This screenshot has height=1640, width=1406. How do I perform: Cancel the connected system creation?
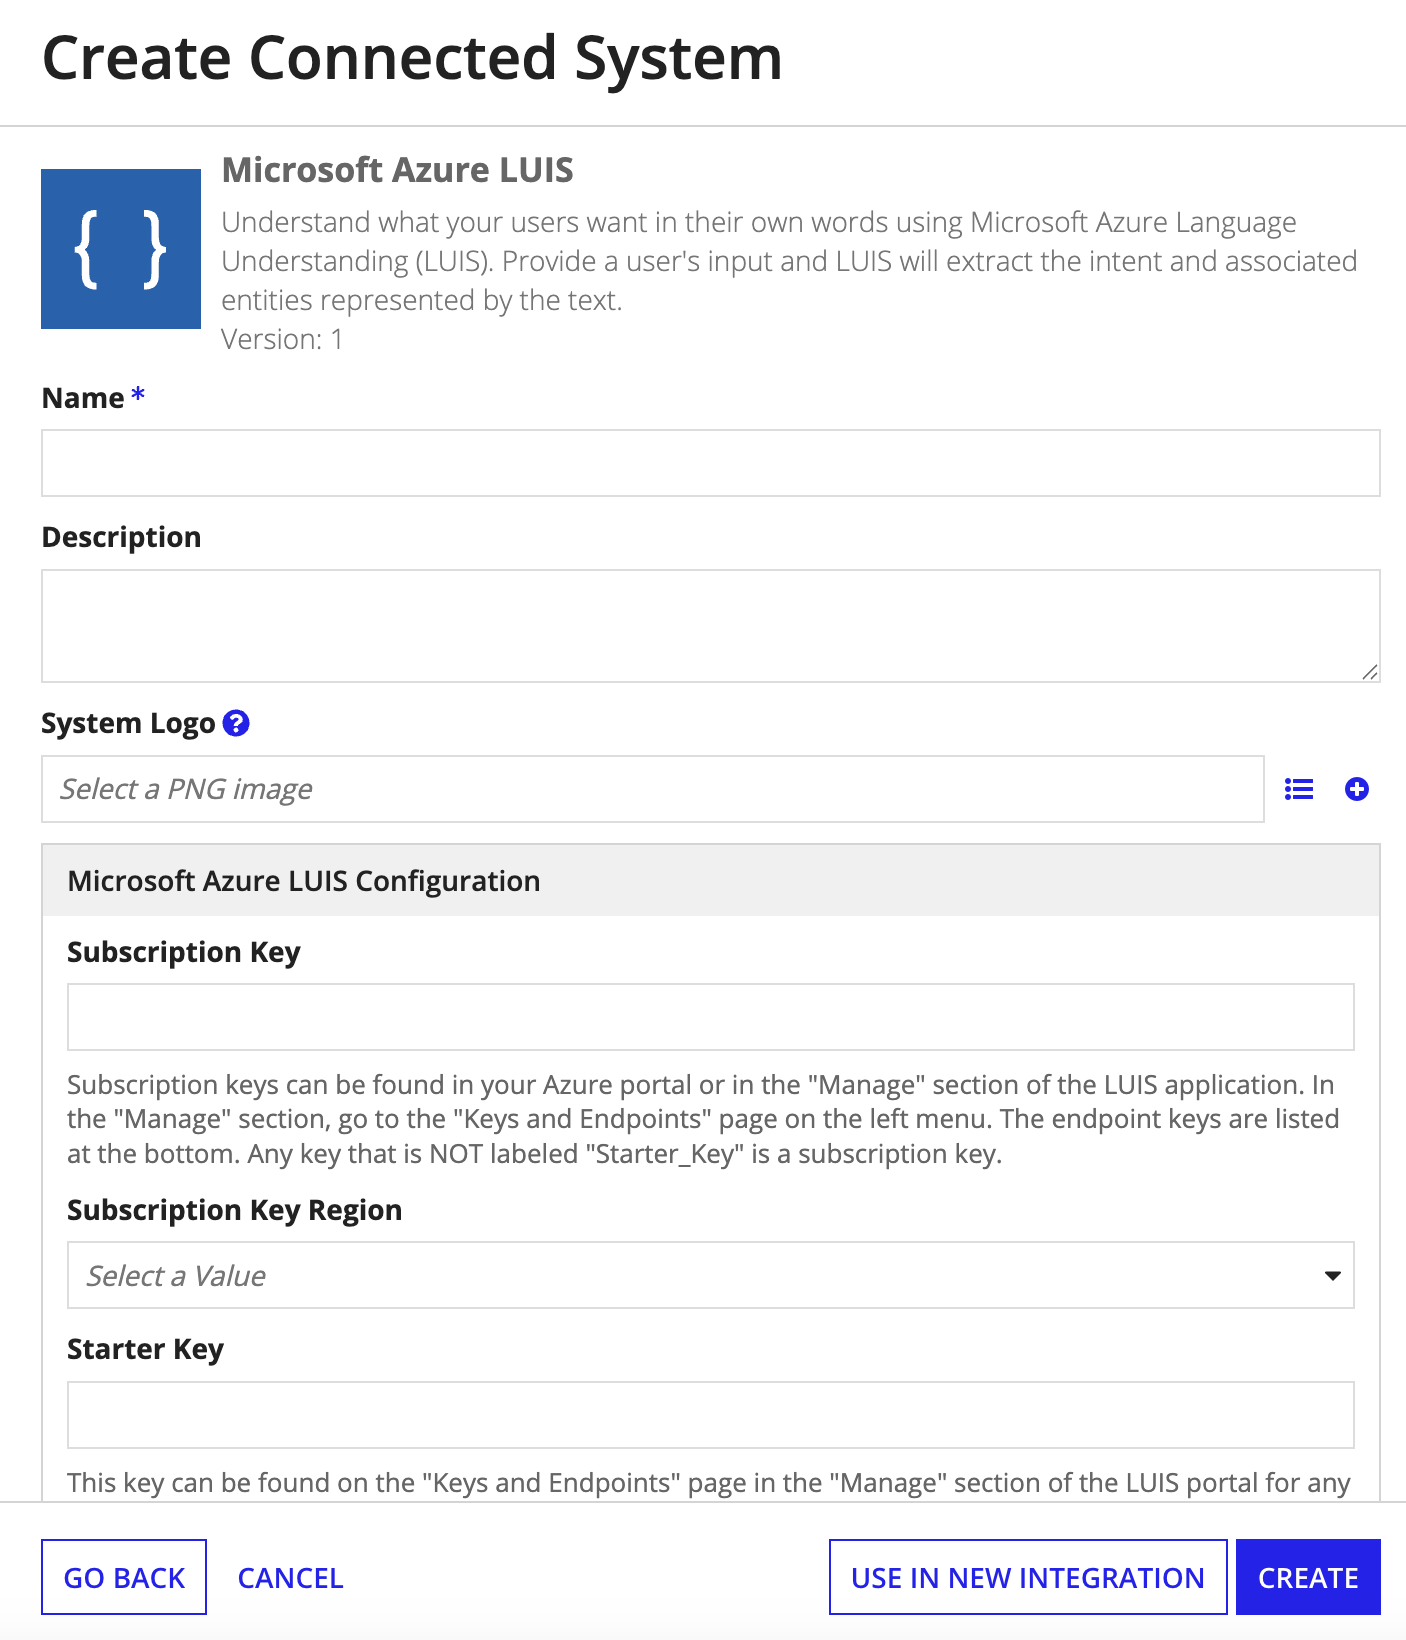click(x=291, y=1577)
